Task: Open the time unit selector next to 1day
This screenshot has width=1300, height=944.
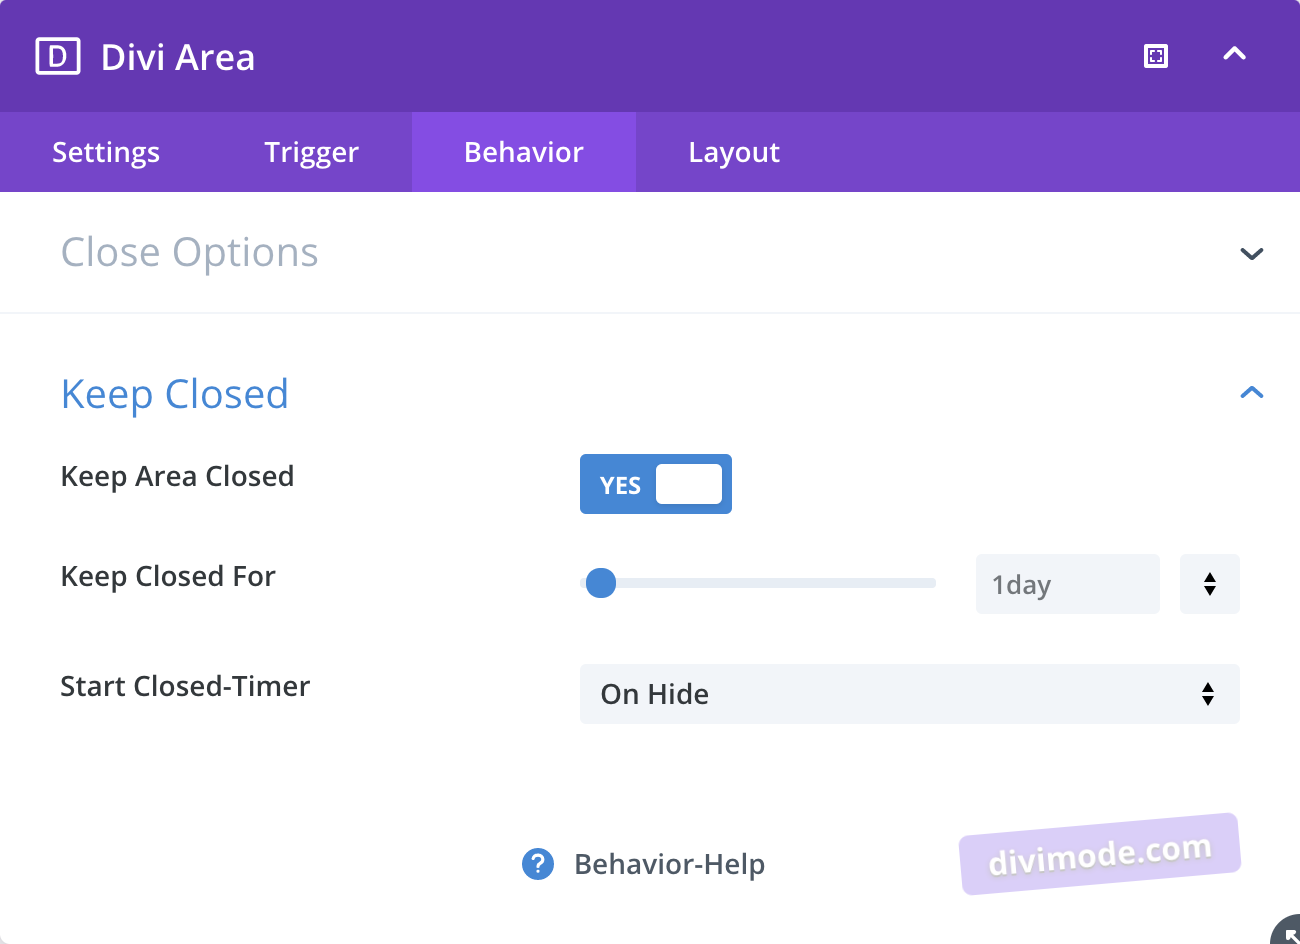Action: (x=1210, y=584)
